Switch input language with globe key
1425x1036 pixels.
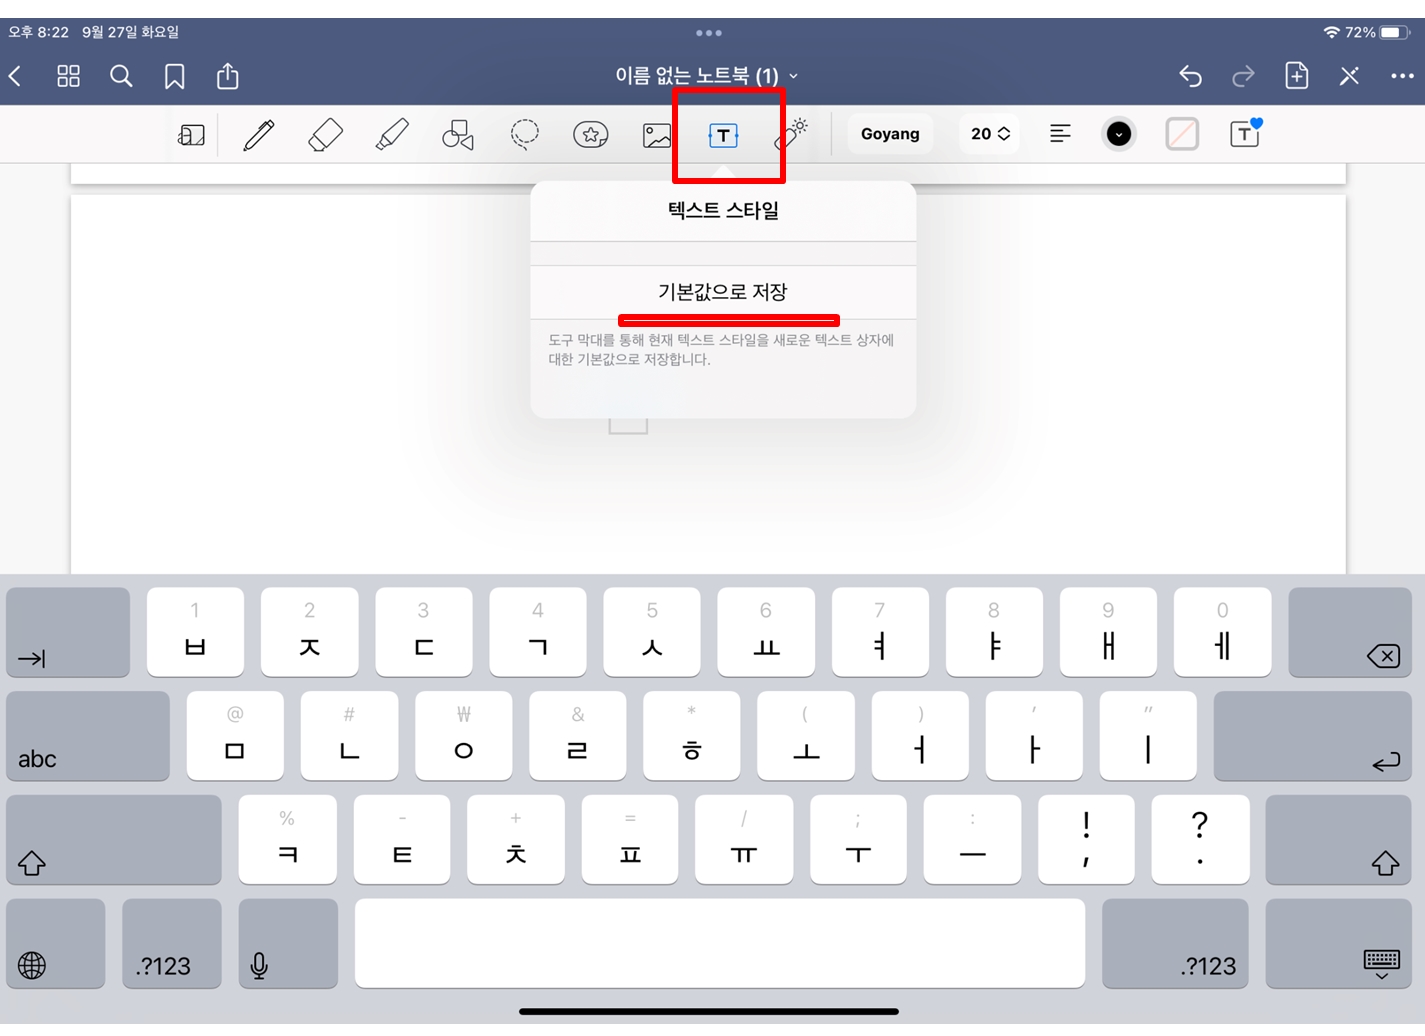click(x=56, y=943)
